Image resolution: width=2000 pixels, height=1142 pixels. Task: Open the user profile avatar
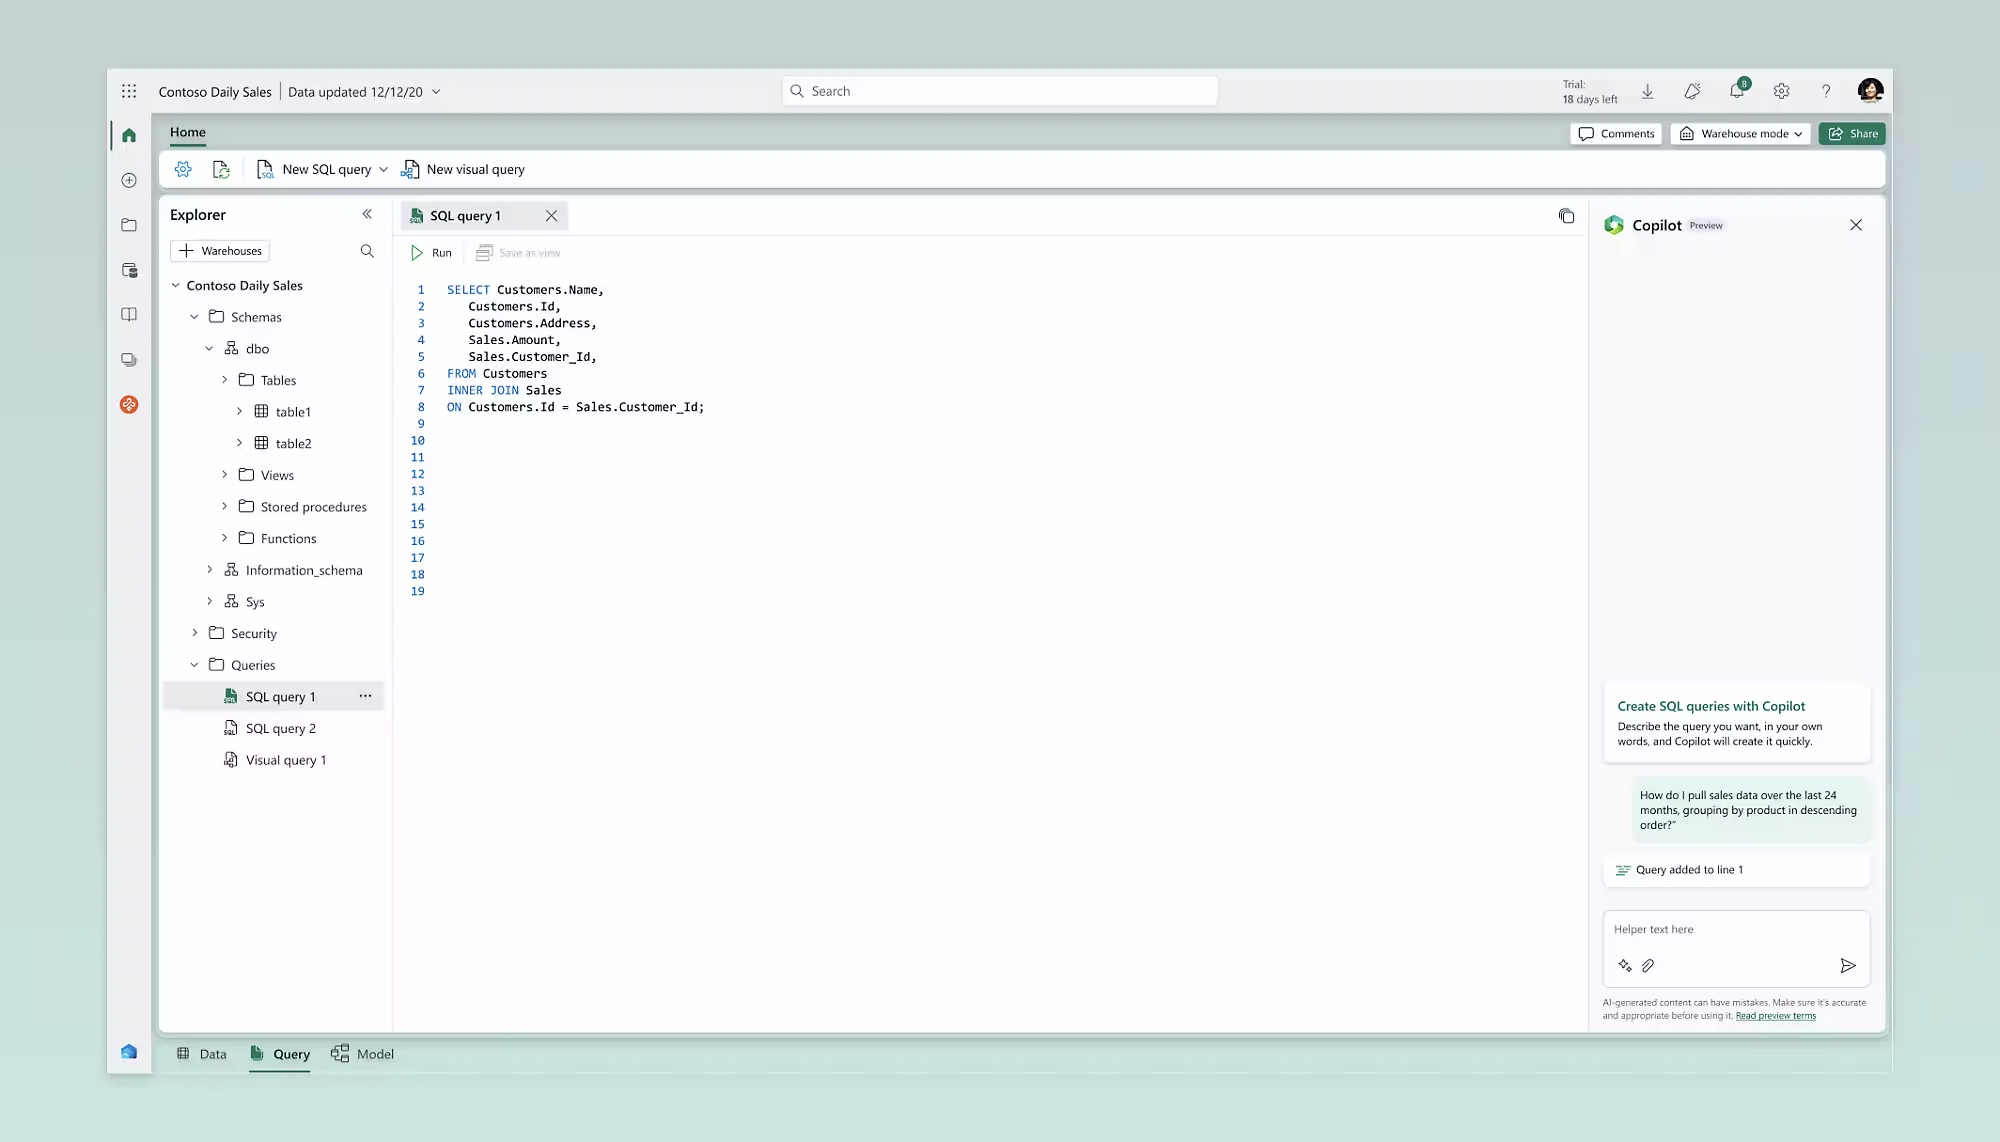click(x=1870, y=91)
